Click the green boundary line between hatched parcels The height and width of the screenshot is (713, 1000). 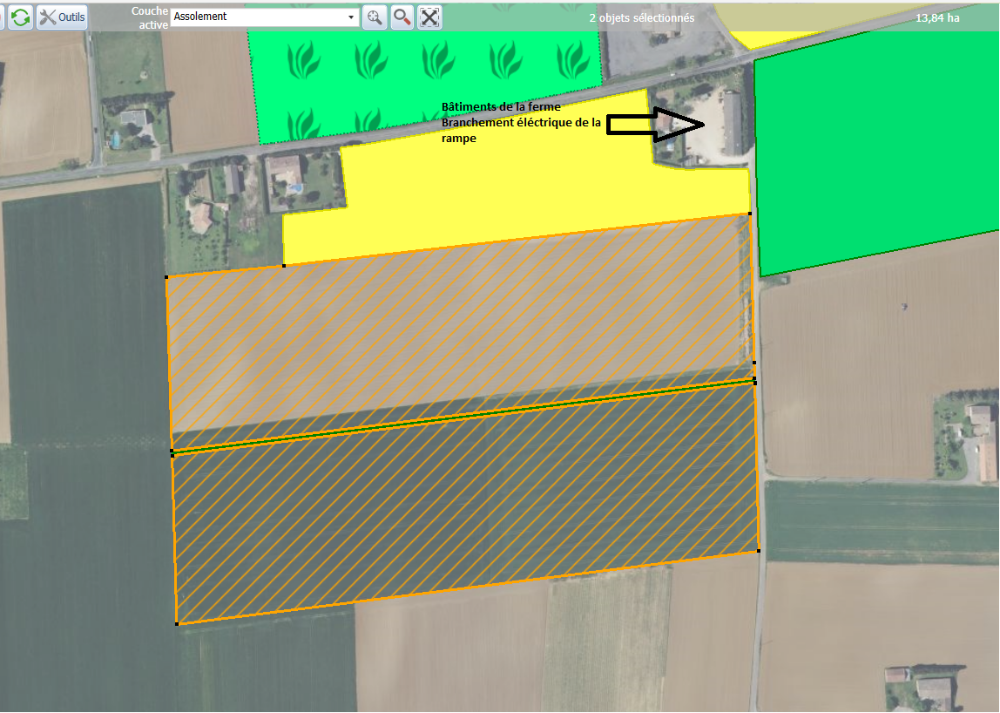pos(460,417)
